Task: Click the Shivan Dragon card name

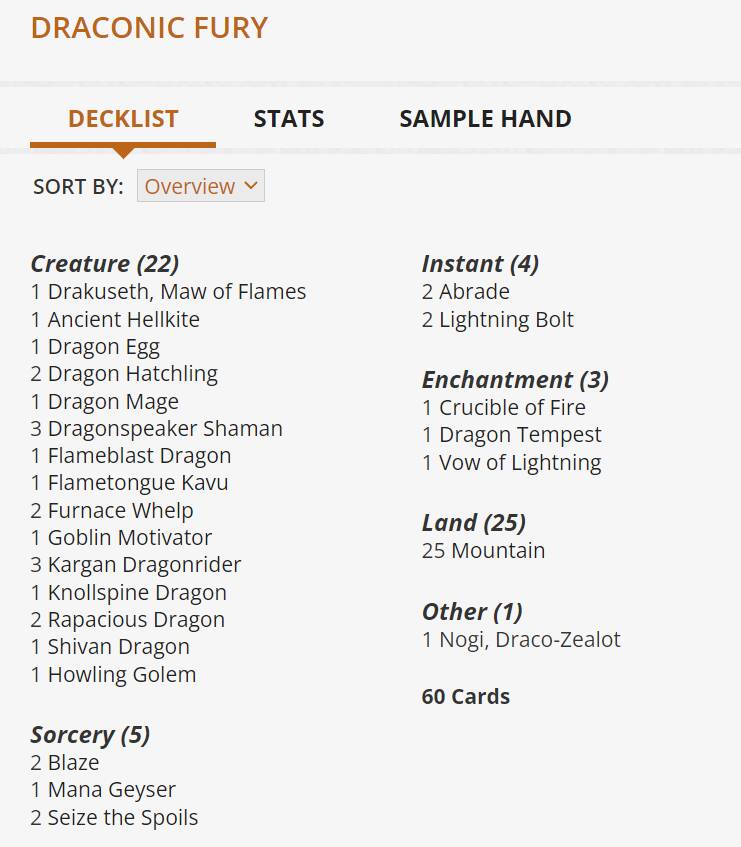Action: tap(118, 647)
